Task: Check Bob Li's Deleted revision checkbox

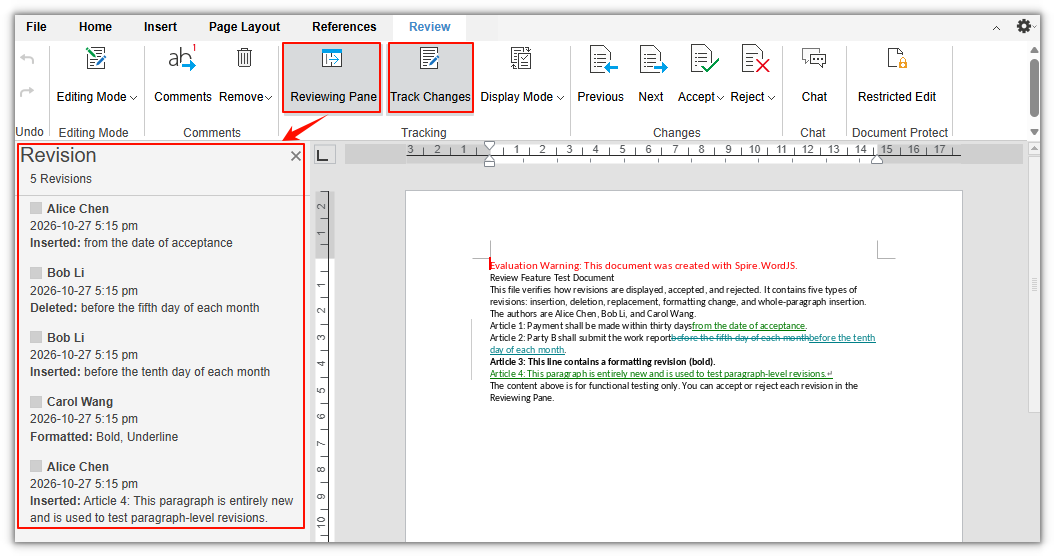Action: 36,272
